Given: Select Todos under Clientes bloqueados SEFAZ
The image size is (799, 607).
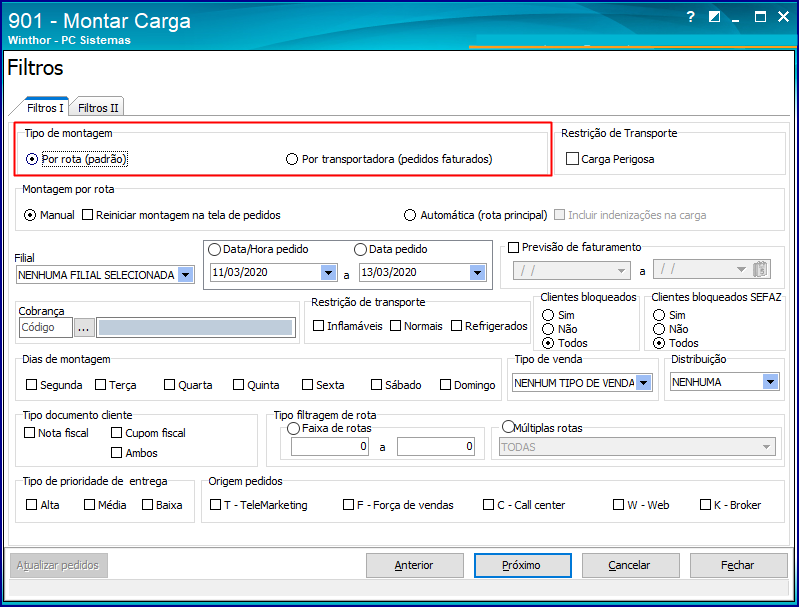Looking at the screenshot, I should 659,343.
